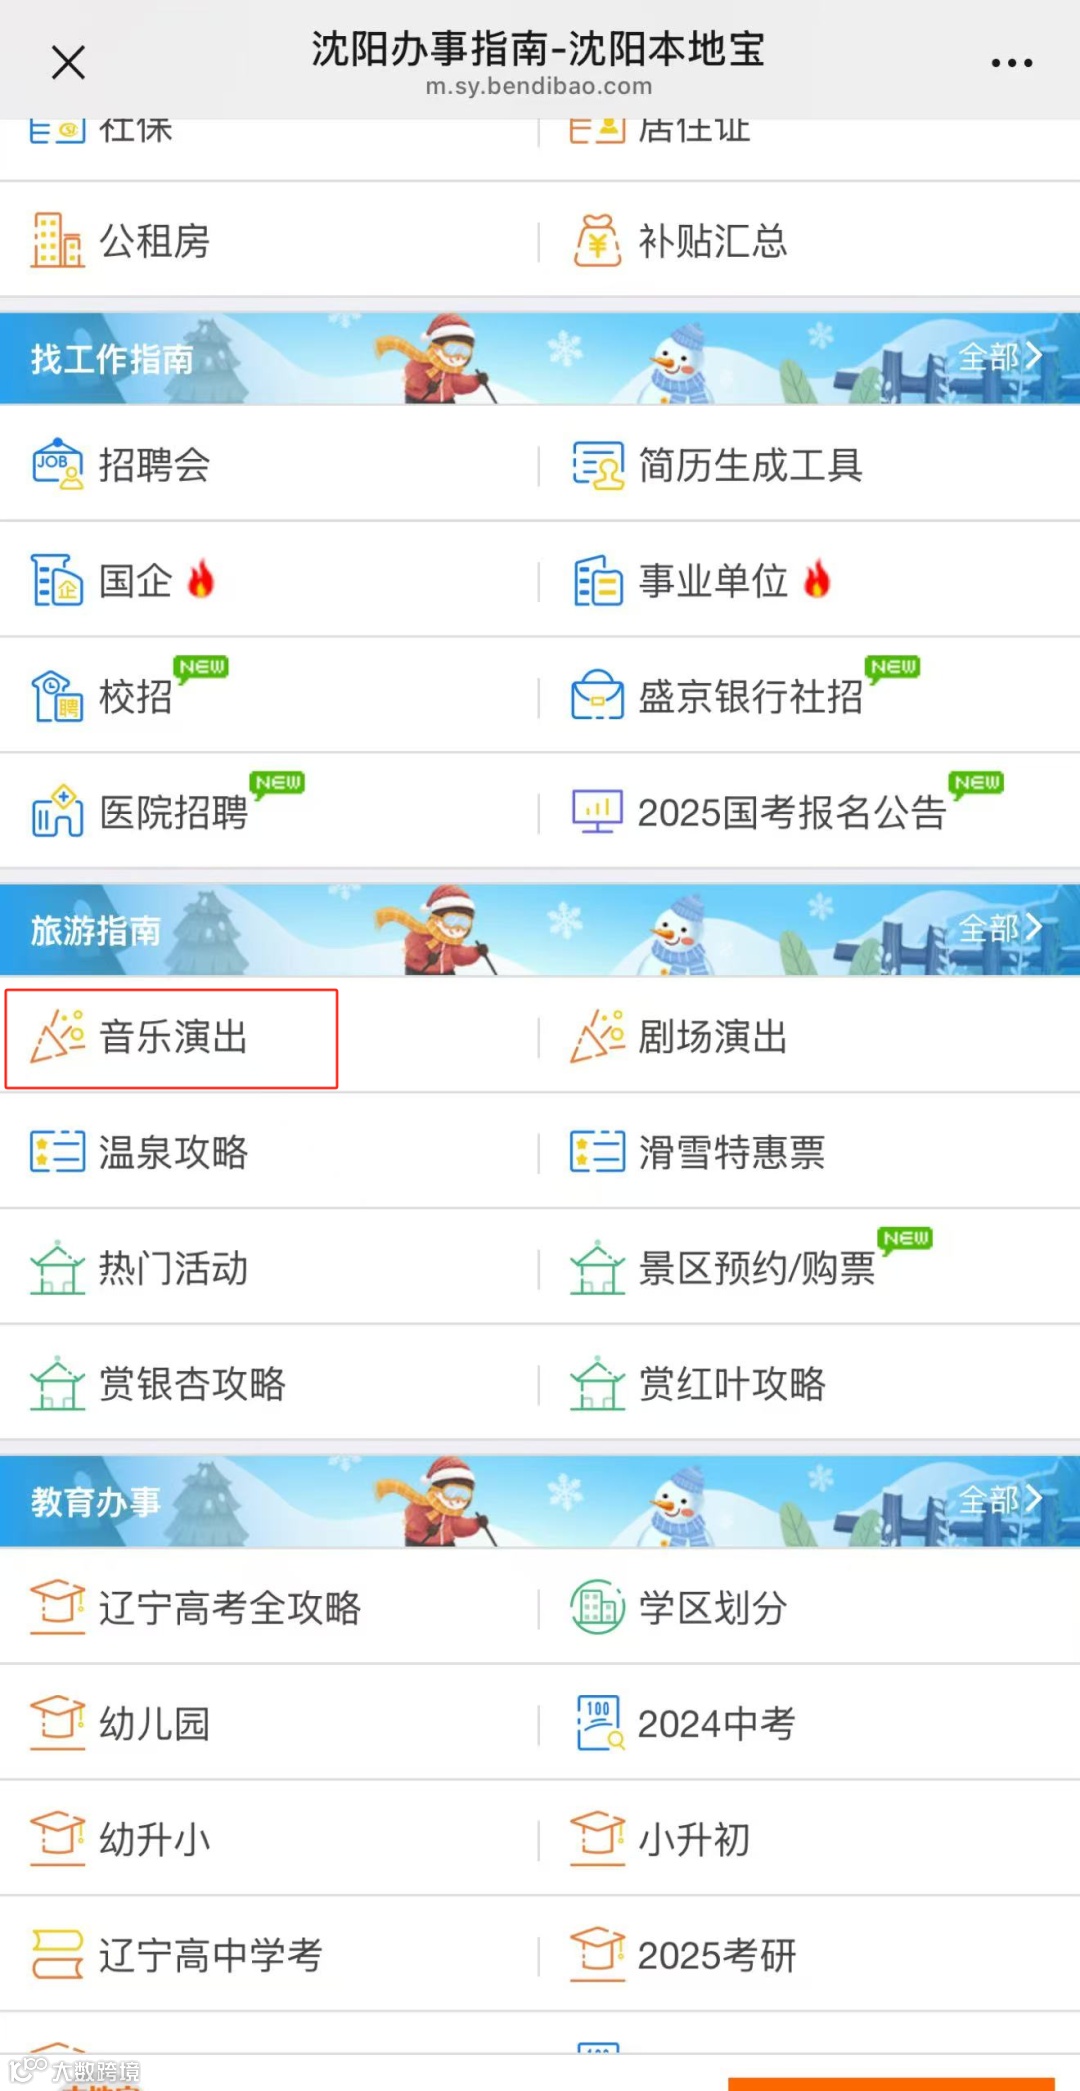Tap the 招聘会 JOB icon
The image size is (1080, 2091).
(x=57, y=465)
